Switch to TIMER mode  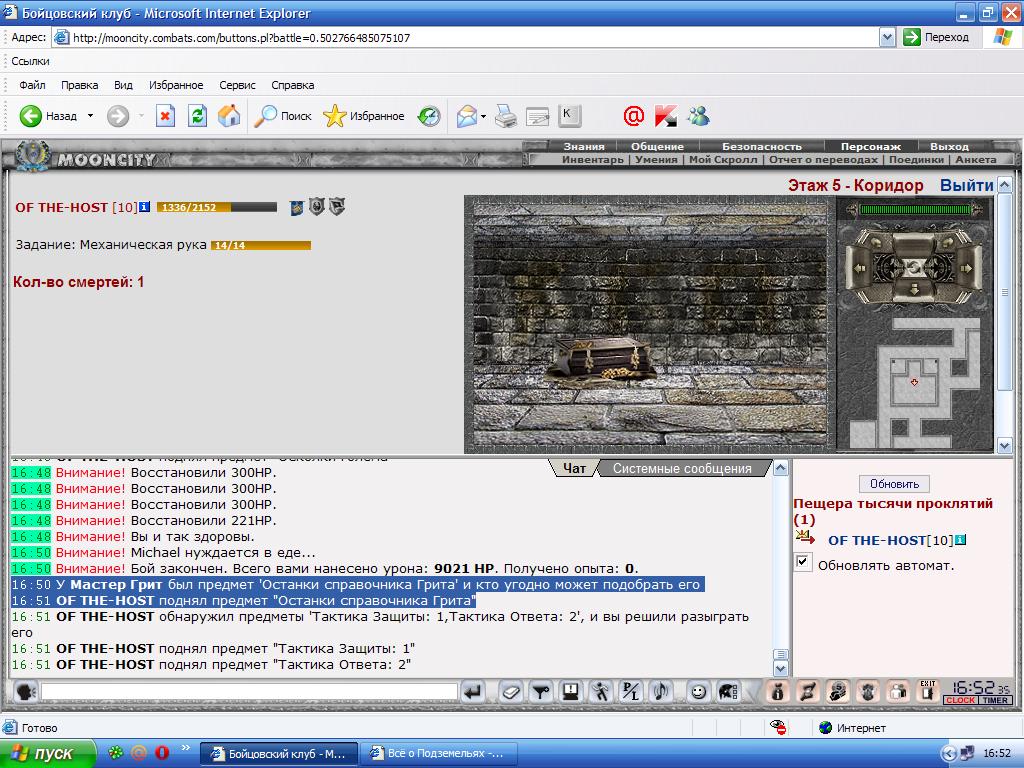click(995, 700)
